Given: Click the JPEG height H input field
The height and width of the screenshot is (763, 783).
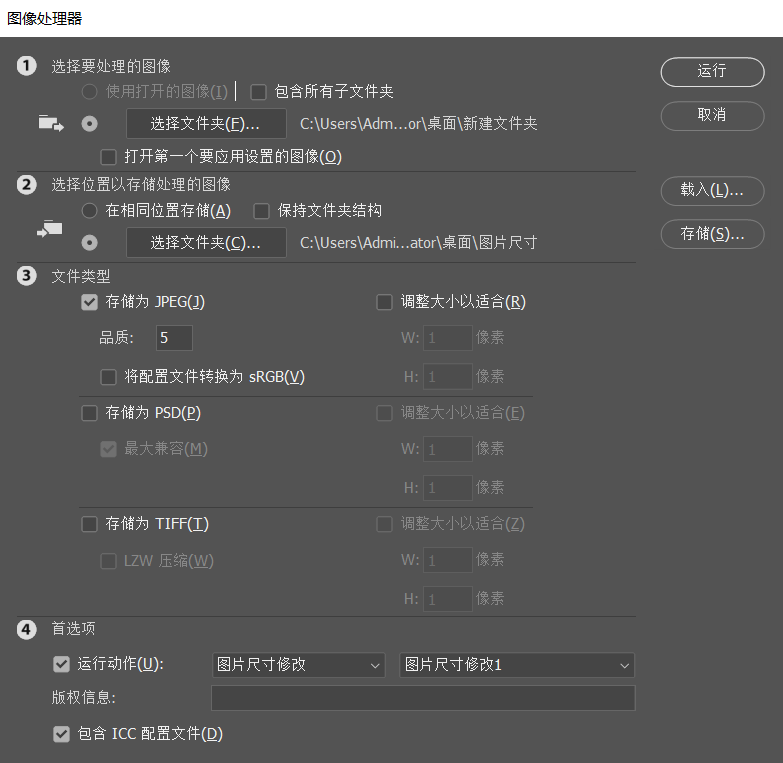Looking at the screenshot, I should click(448, 377).
